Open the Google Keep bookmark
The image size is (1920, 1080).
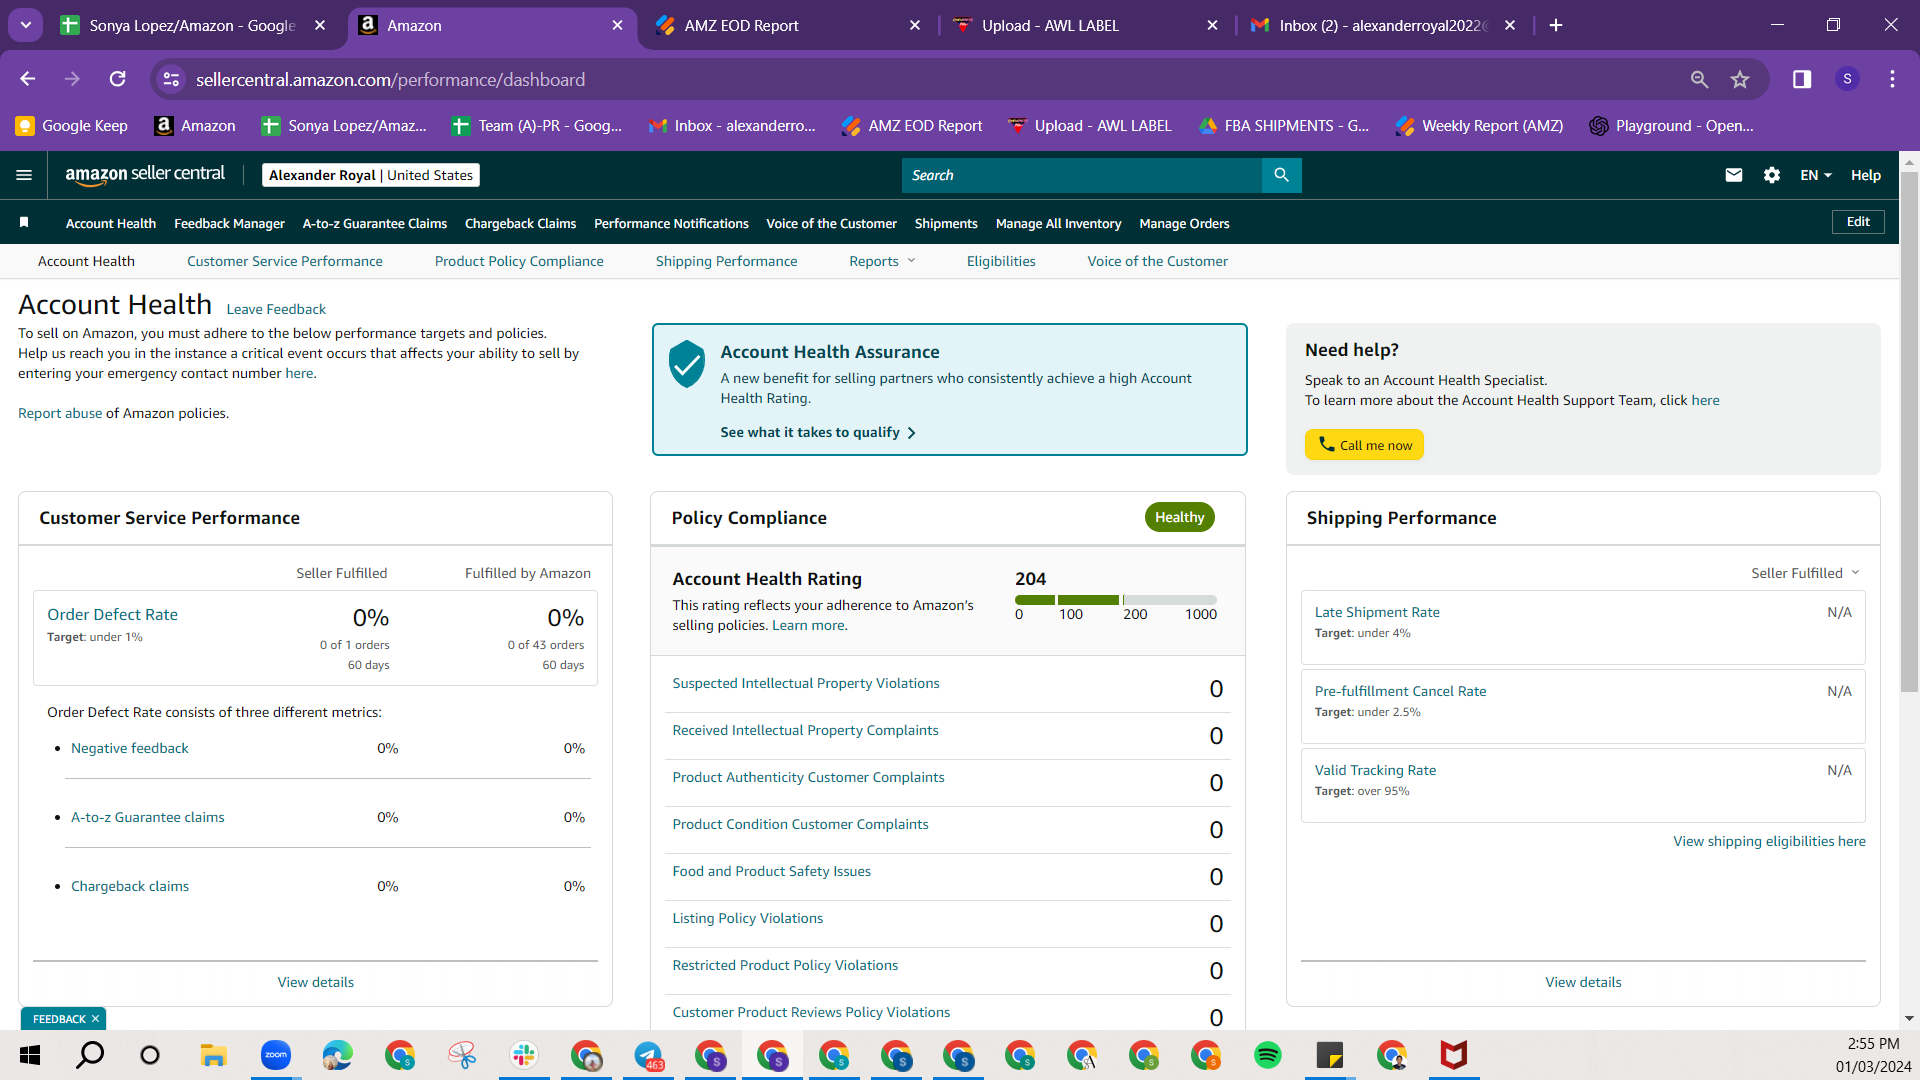point(72,125)
